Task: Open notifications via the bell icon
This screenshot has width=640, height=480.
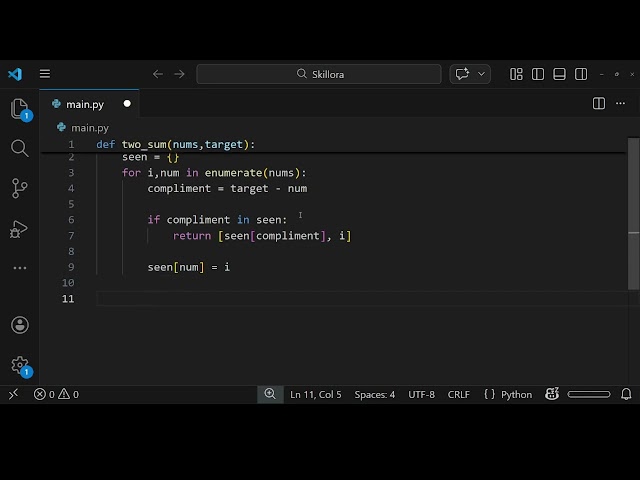Action: click(626, 394)
